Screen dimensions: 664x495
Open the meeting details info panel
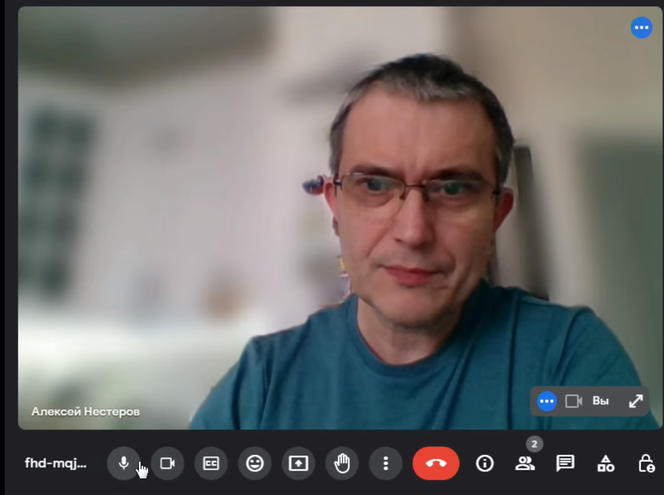[485, 463]
